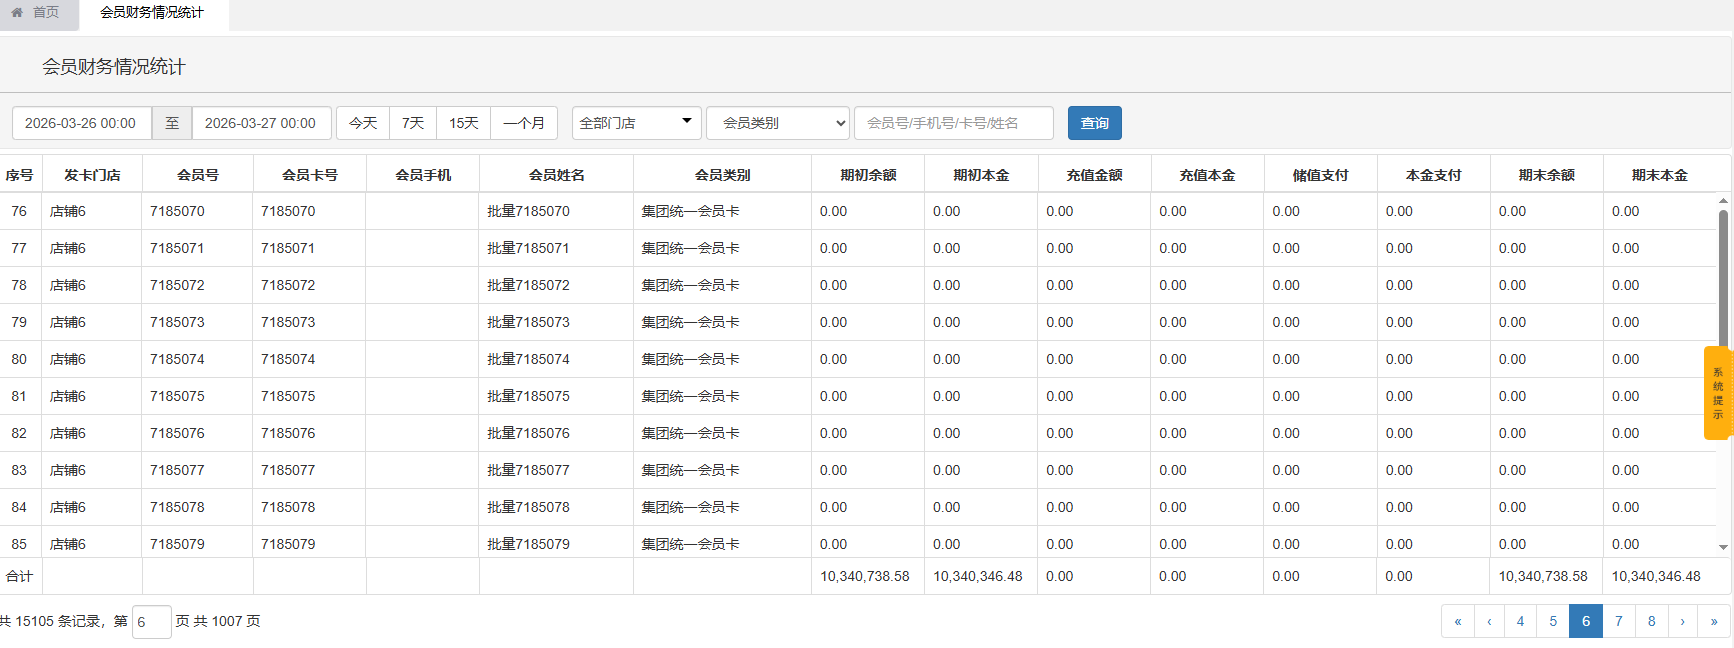The width and height of the screenshot is (1734, 648).
Task: Go to previous page with ‹ icon
Action: coord(1489,621)
